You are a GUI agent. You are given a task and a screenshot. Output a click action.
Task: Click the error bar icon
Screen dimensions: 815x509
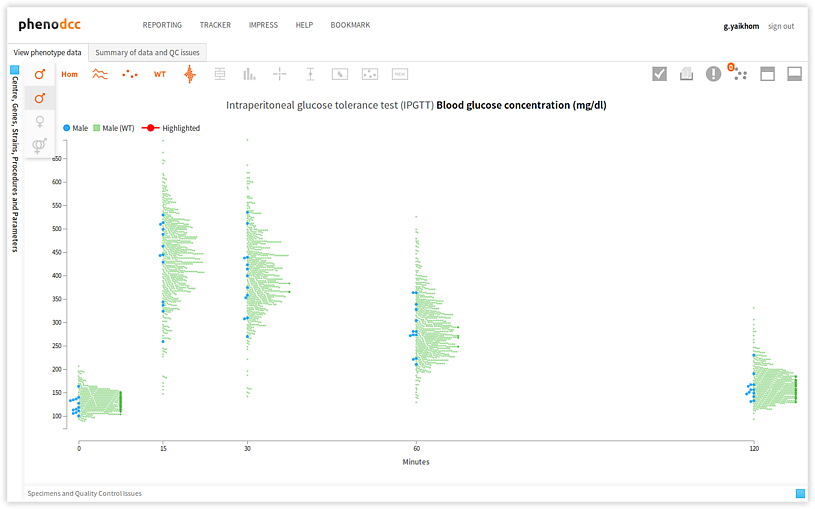pos(310,74)
